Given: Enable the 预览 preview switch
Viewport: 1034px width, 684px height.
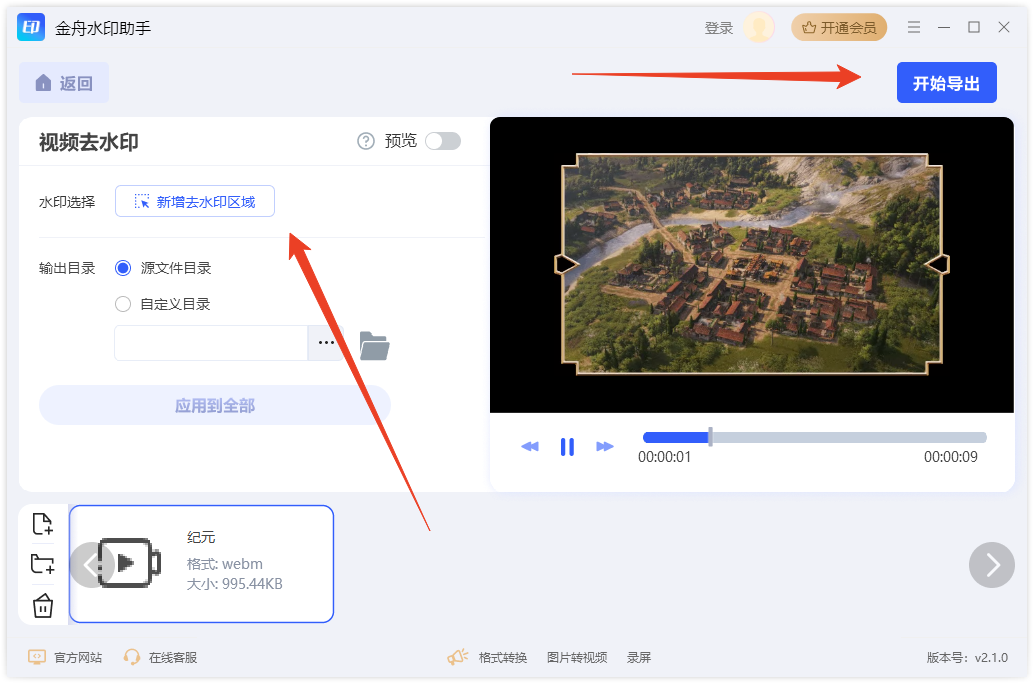Looking at the screenshot, I should coord(443,141).
